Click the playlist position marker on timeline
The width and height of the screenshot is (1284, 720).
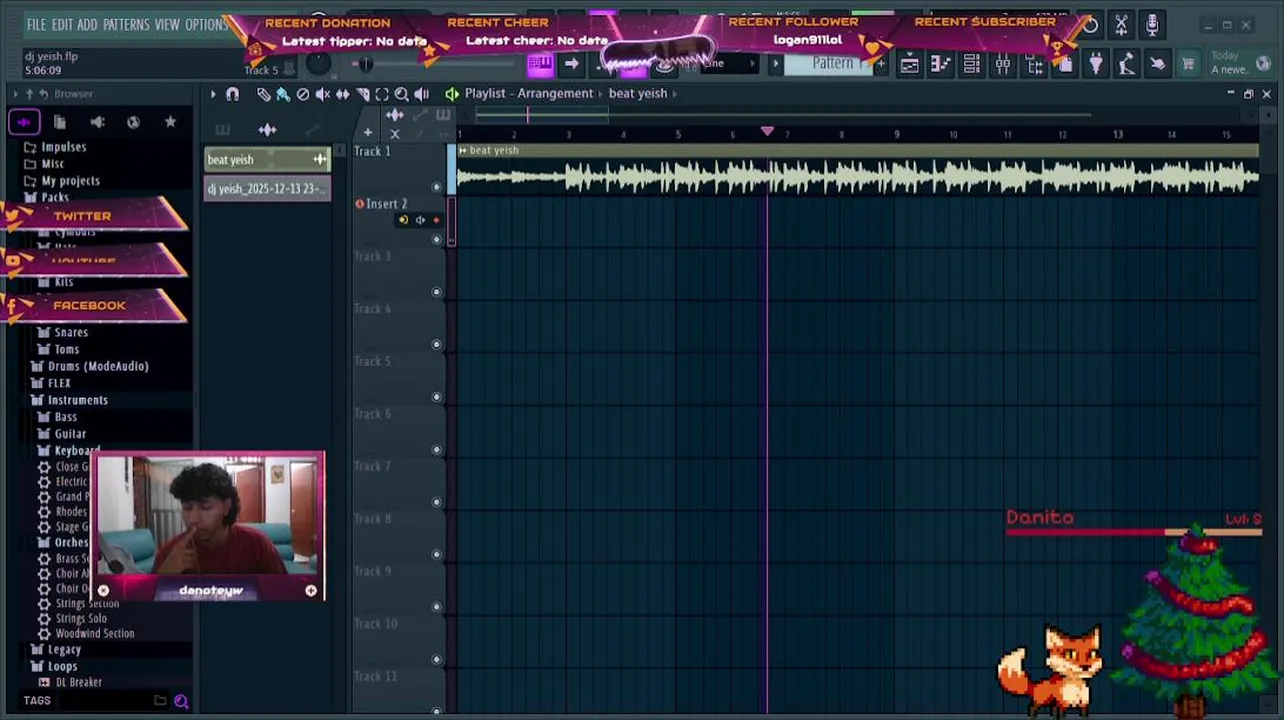point(767,132)
